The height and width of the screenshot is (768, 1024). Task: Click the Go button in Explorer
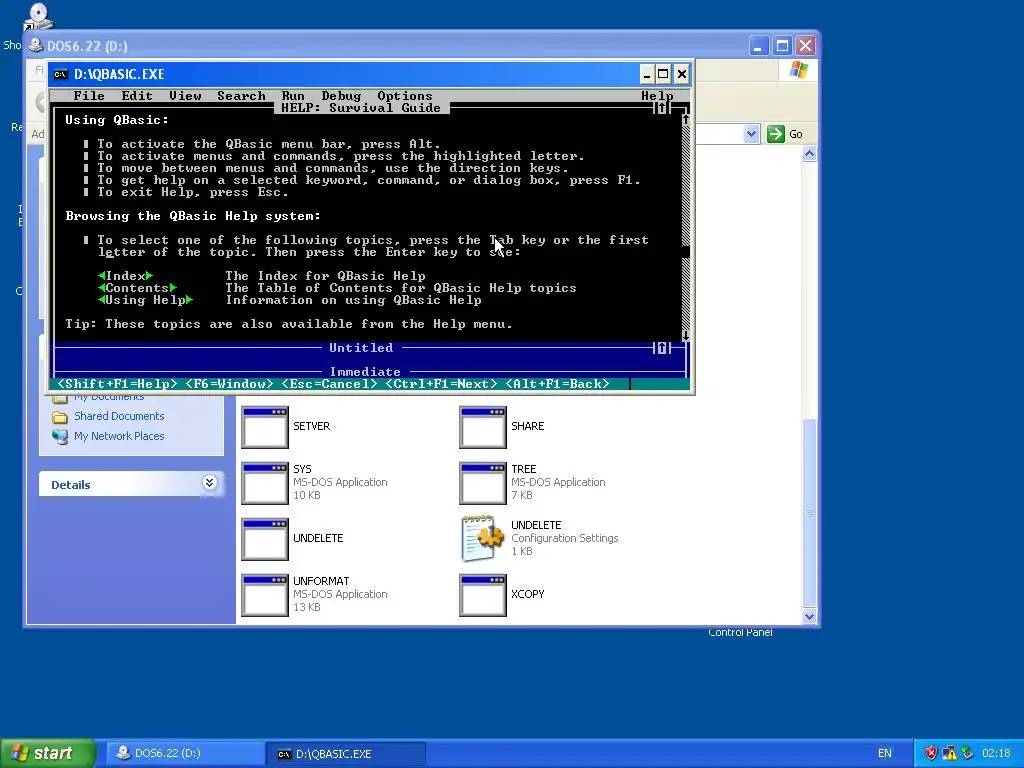[x=785, y=135]
